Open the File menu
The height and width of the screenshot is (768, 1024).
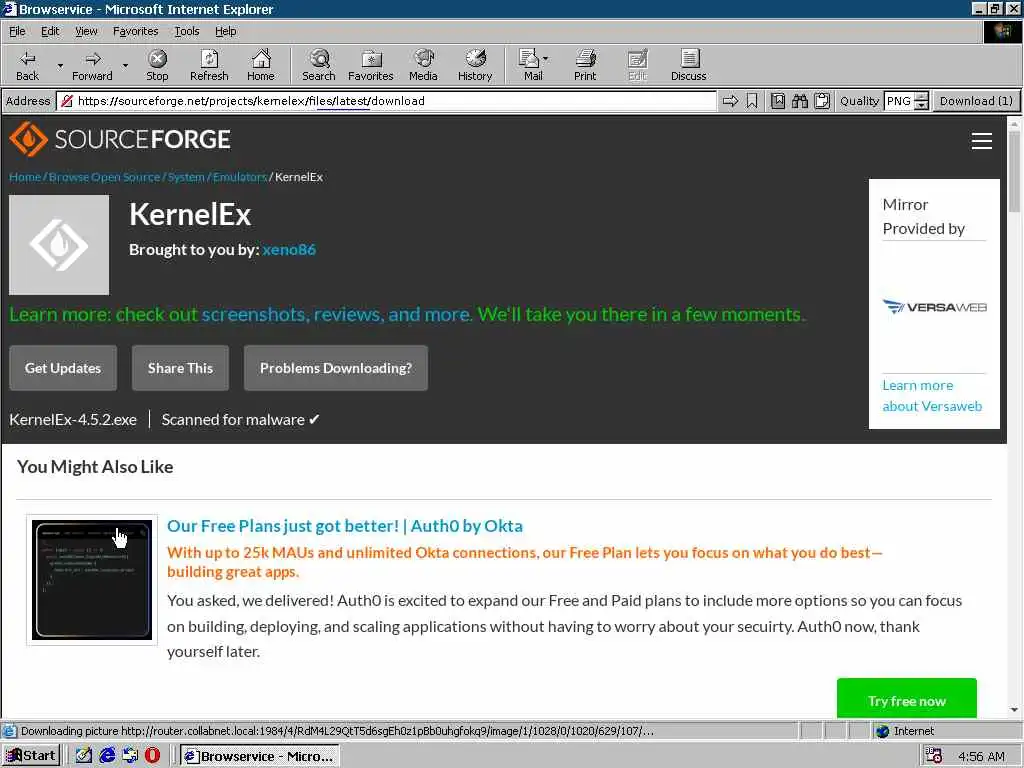pyautogui.click(x=17, y=31)
